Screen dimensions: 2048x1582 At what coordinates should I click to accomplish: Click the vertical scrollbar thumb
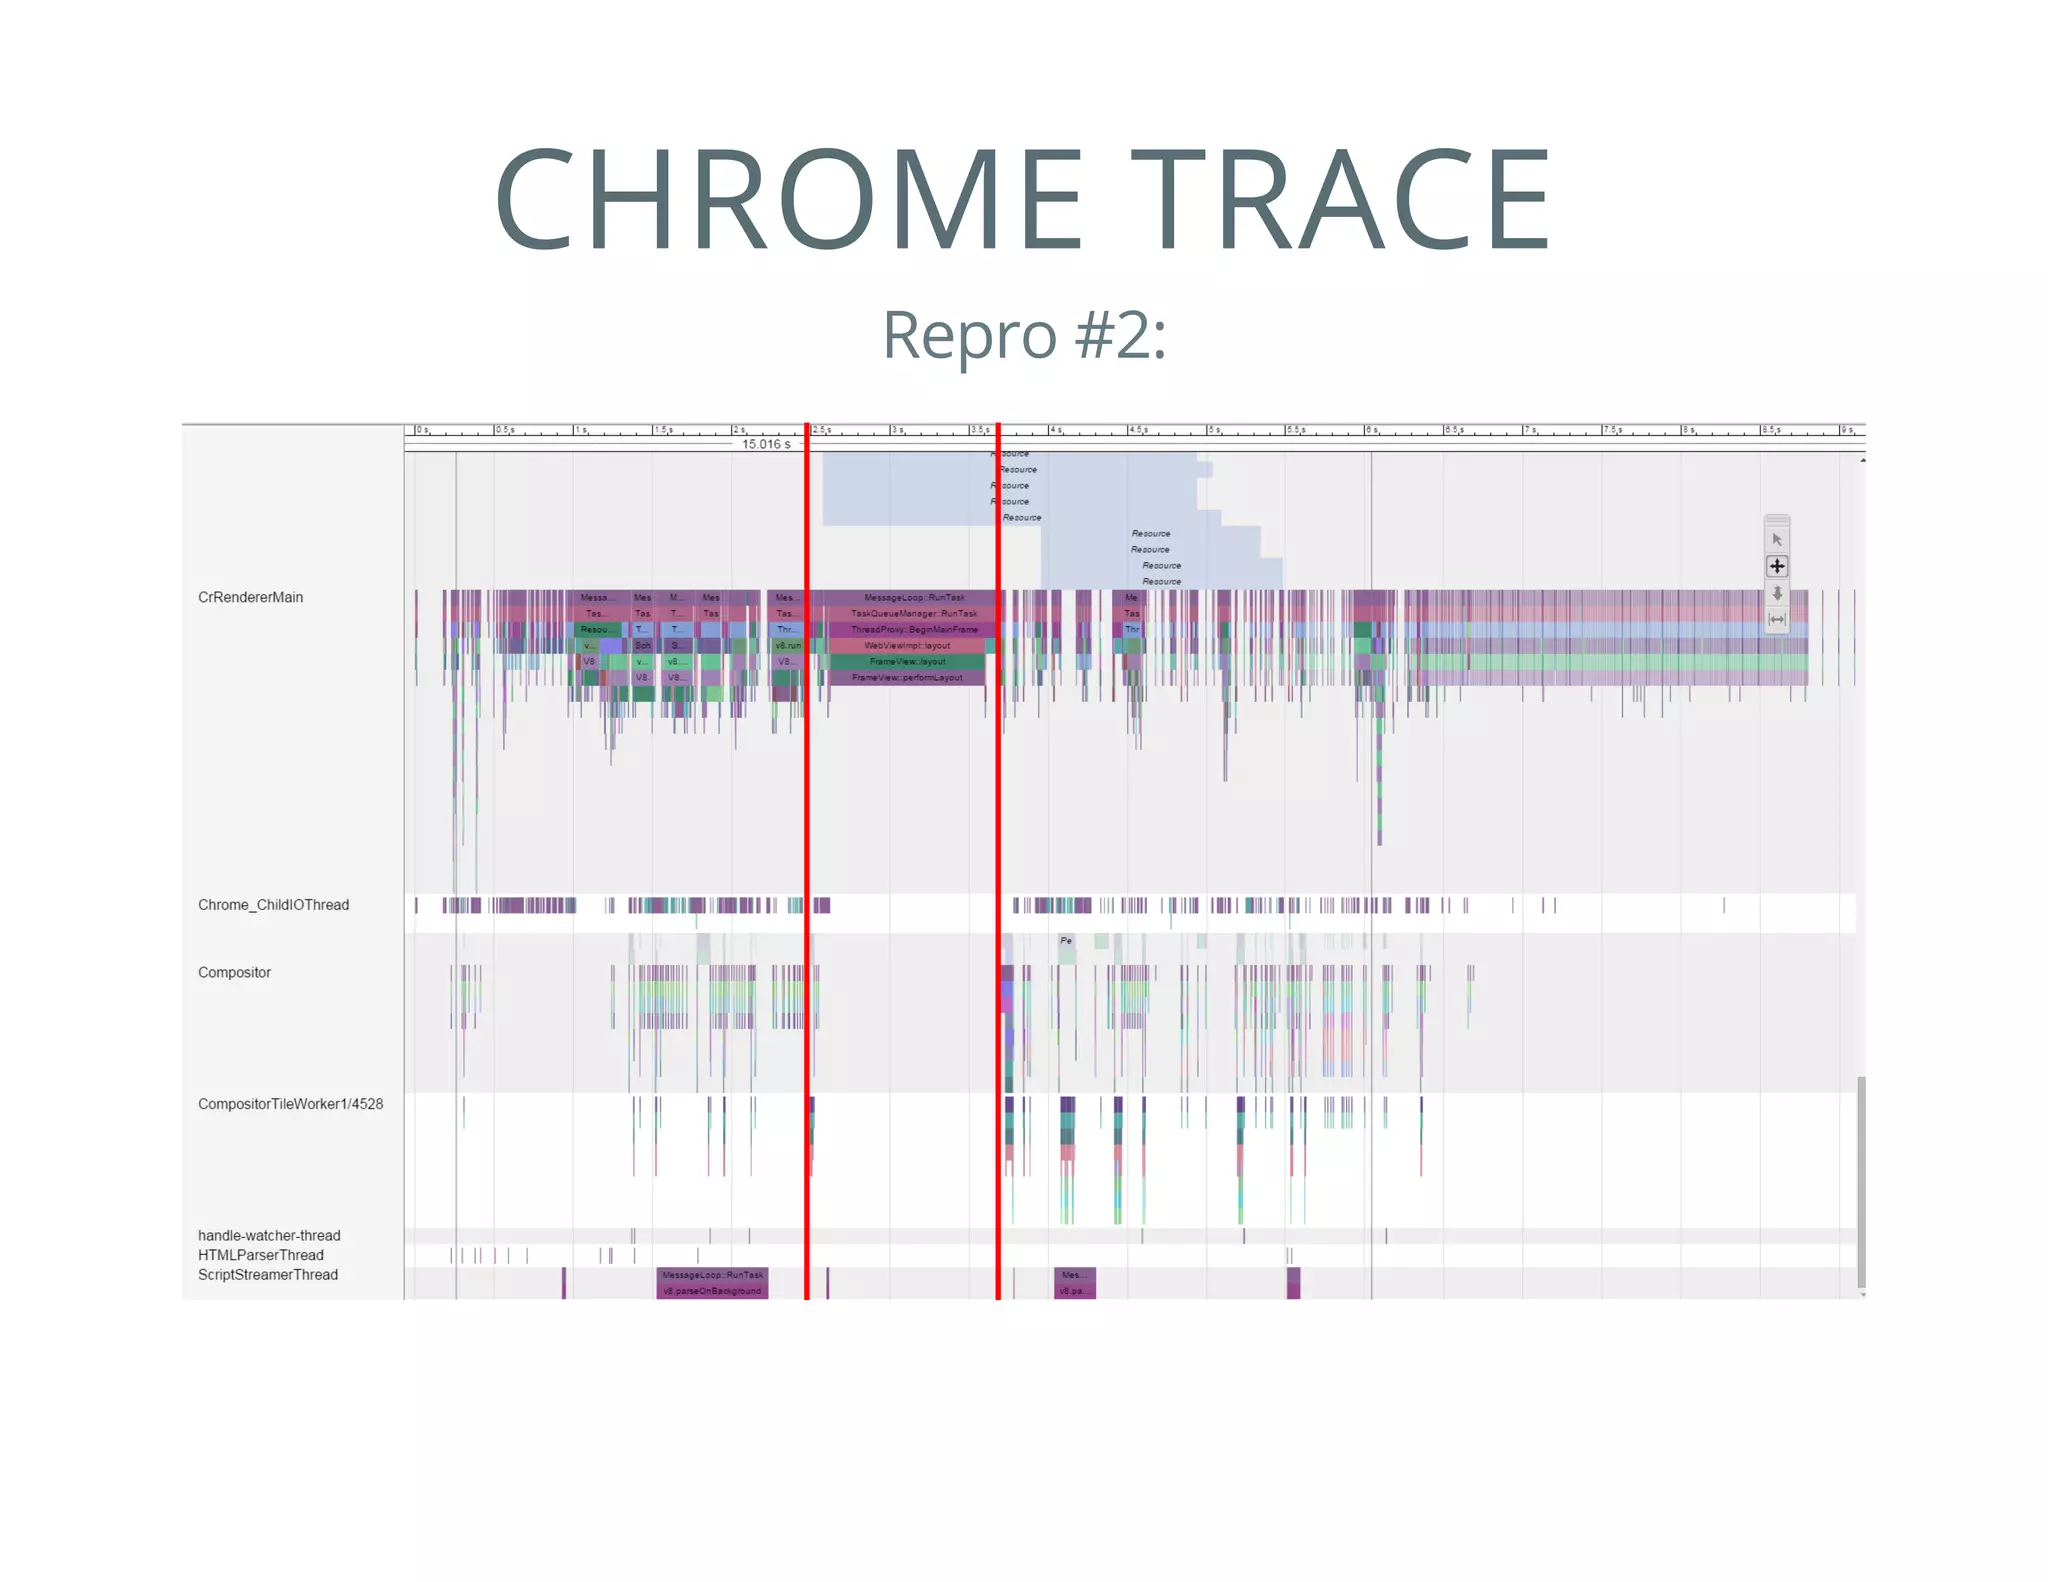[1861, 1180]
